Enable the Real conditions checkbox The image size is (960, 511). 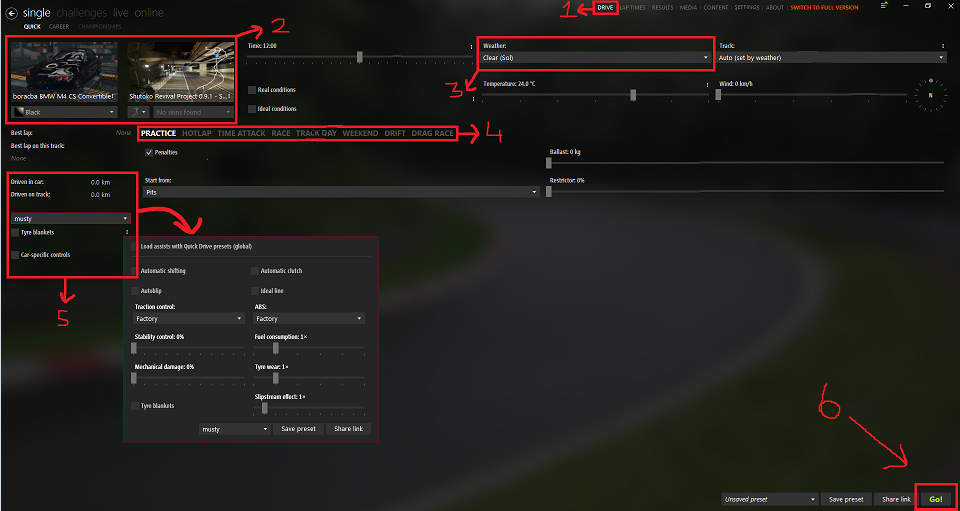(x=252, y=90)
